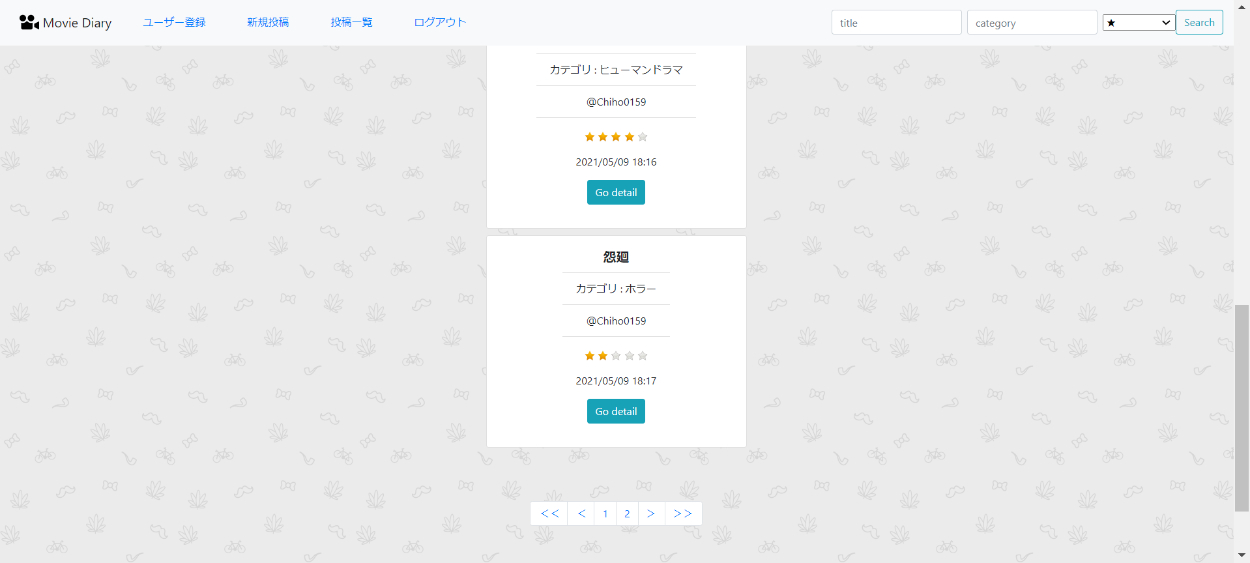Click the last-page >> pagination icon
Viewport: 1250px width, 563px height.
point(683,514)
